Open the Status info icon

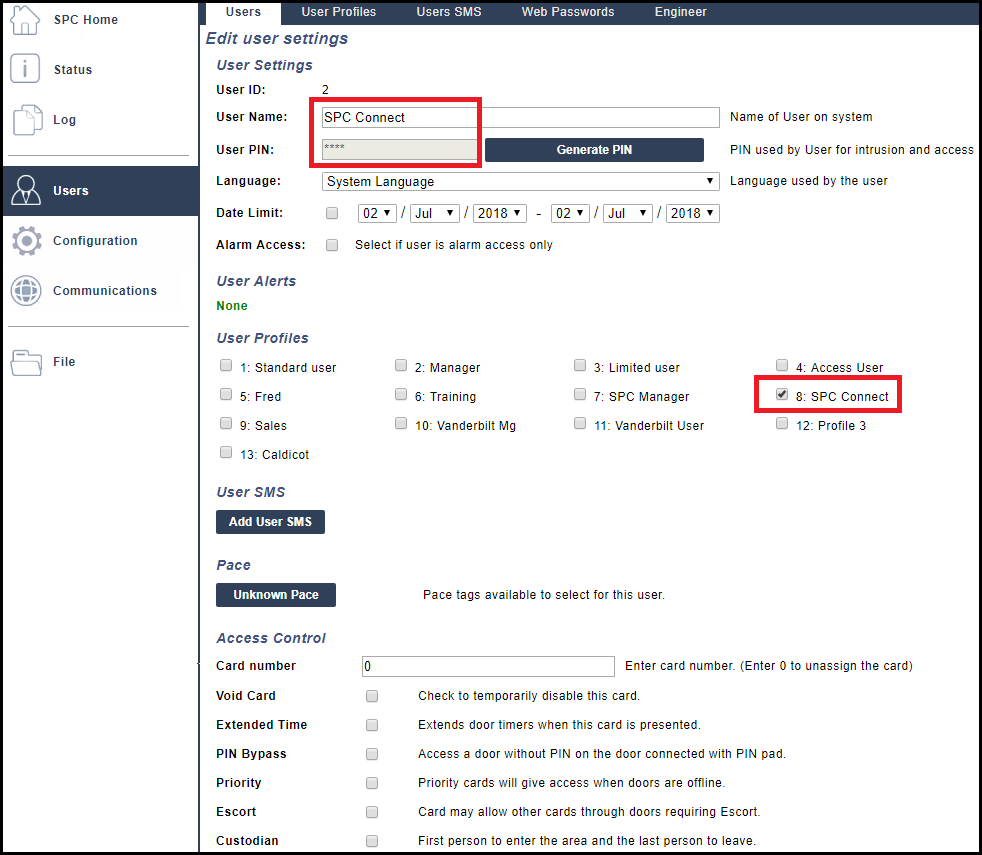click(x=26, y=70)
